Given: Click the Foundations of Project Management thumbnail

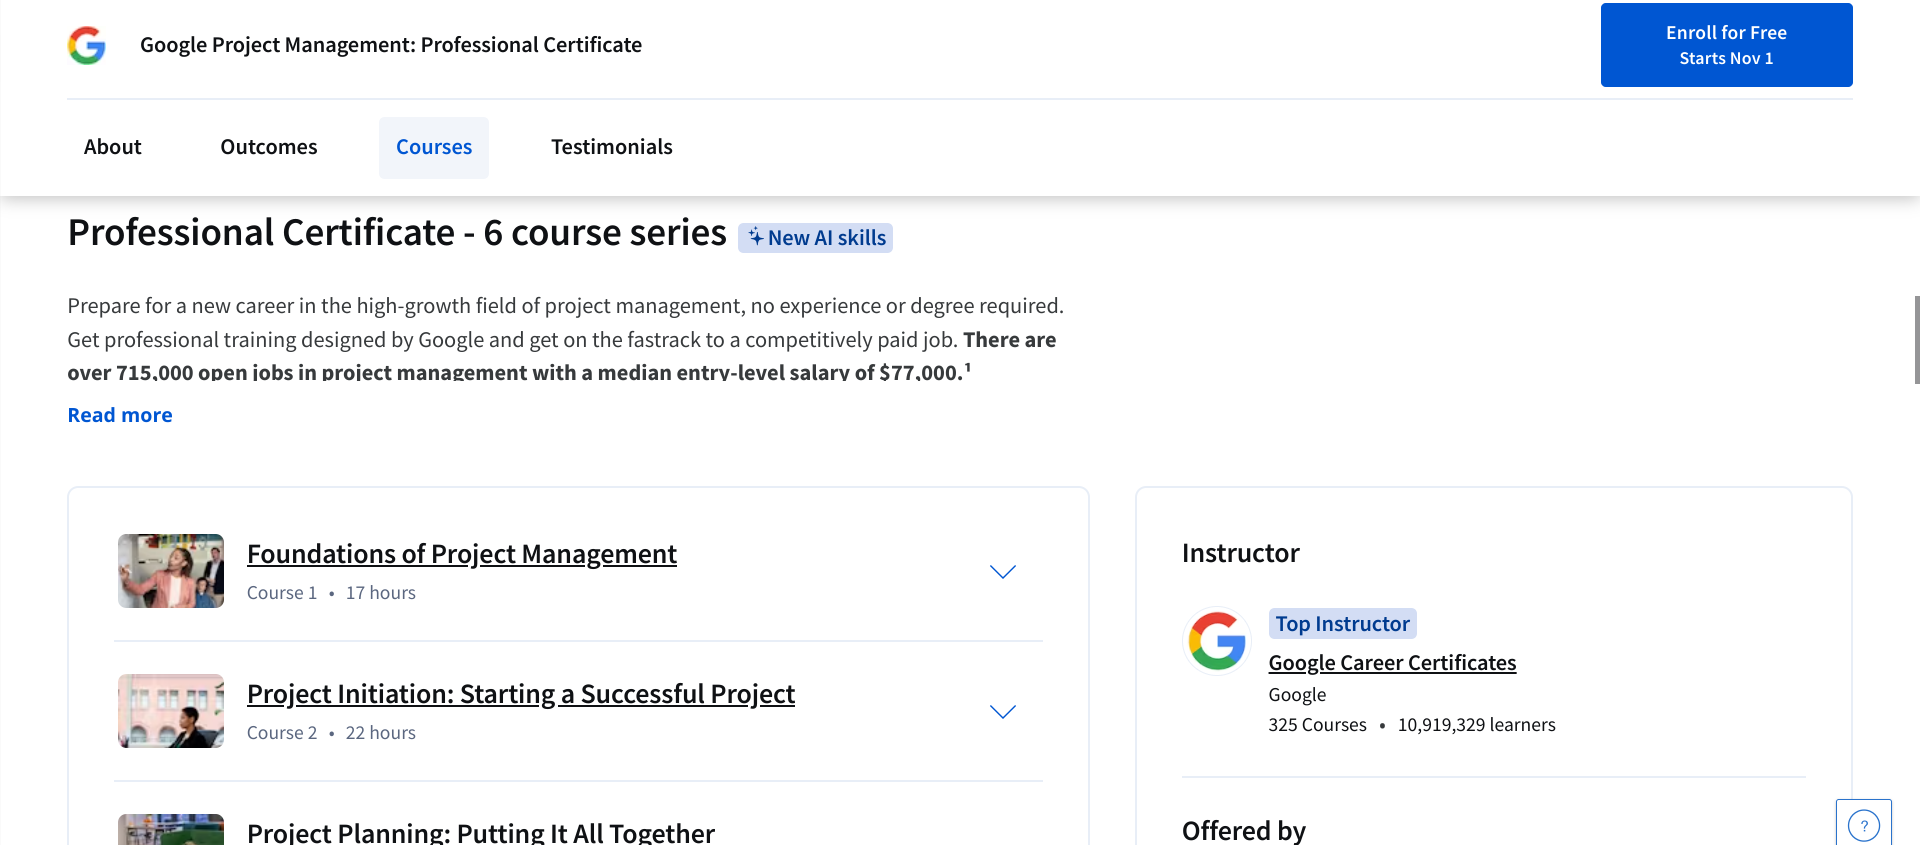Looking at the screenshot, I should (x=171, y=571).
